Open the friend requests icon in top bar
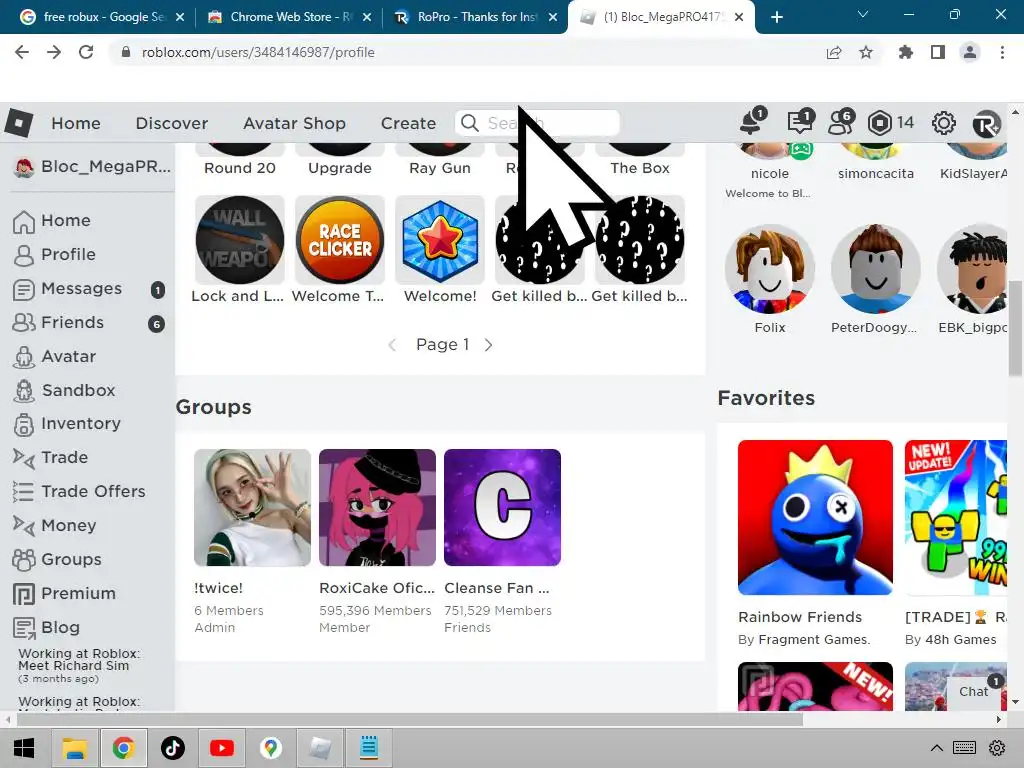 point(840,121)
